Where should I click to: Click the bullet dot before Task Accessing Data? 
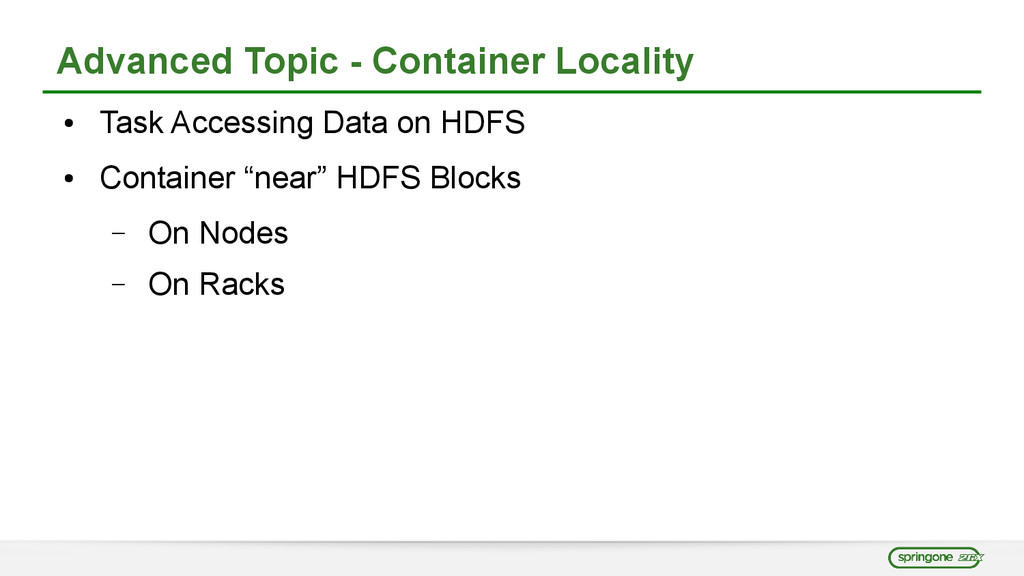pyautogui.click(x=67, y=126)
